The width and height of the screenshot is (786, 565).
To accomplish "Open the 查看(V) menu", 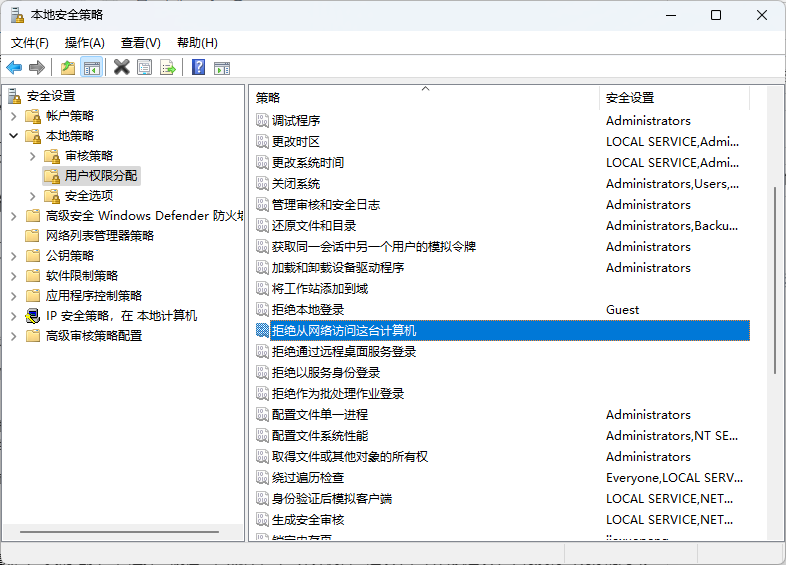I will pos(141,43).
